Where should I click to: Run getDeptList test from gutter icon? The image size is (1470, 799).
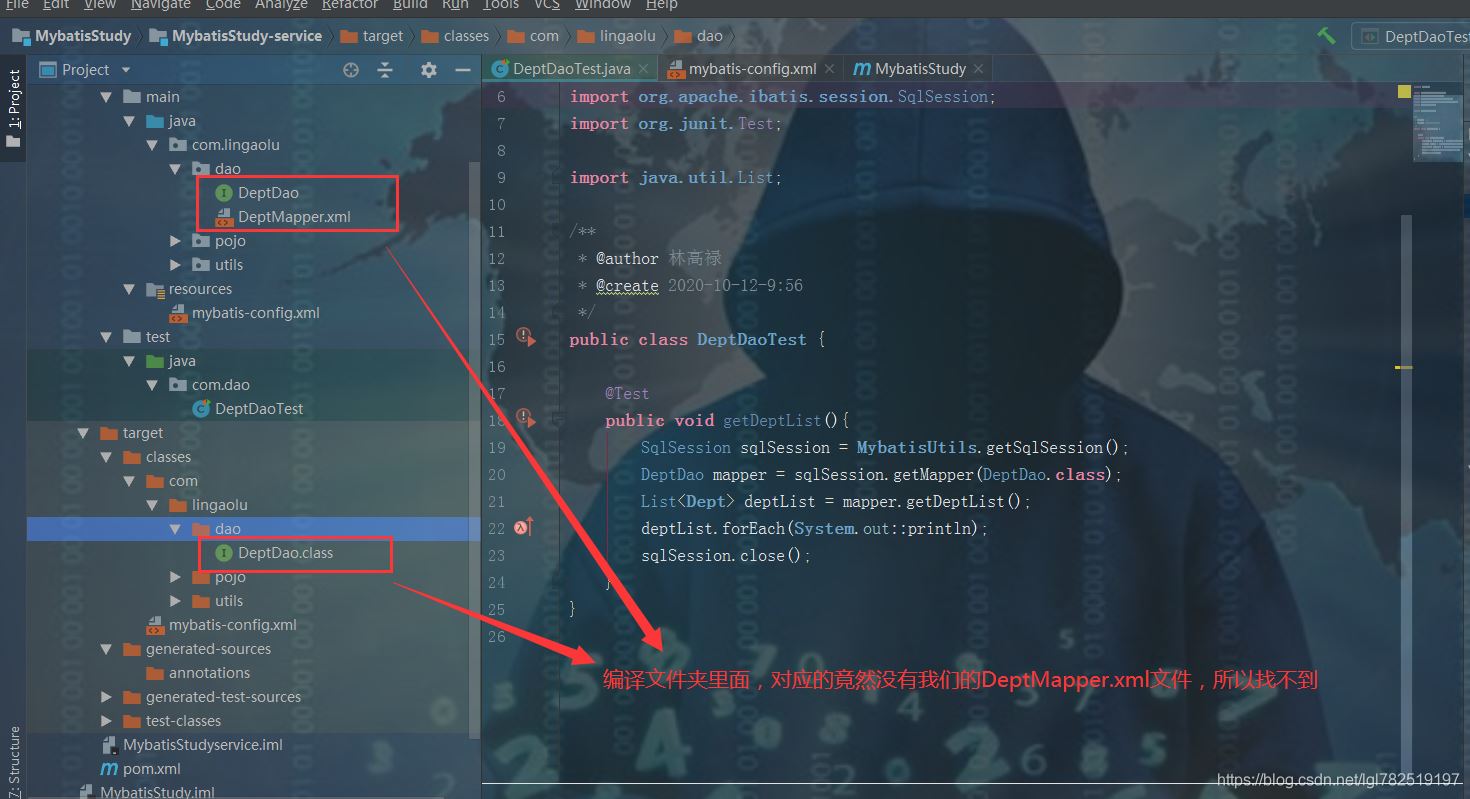point(525,417)
